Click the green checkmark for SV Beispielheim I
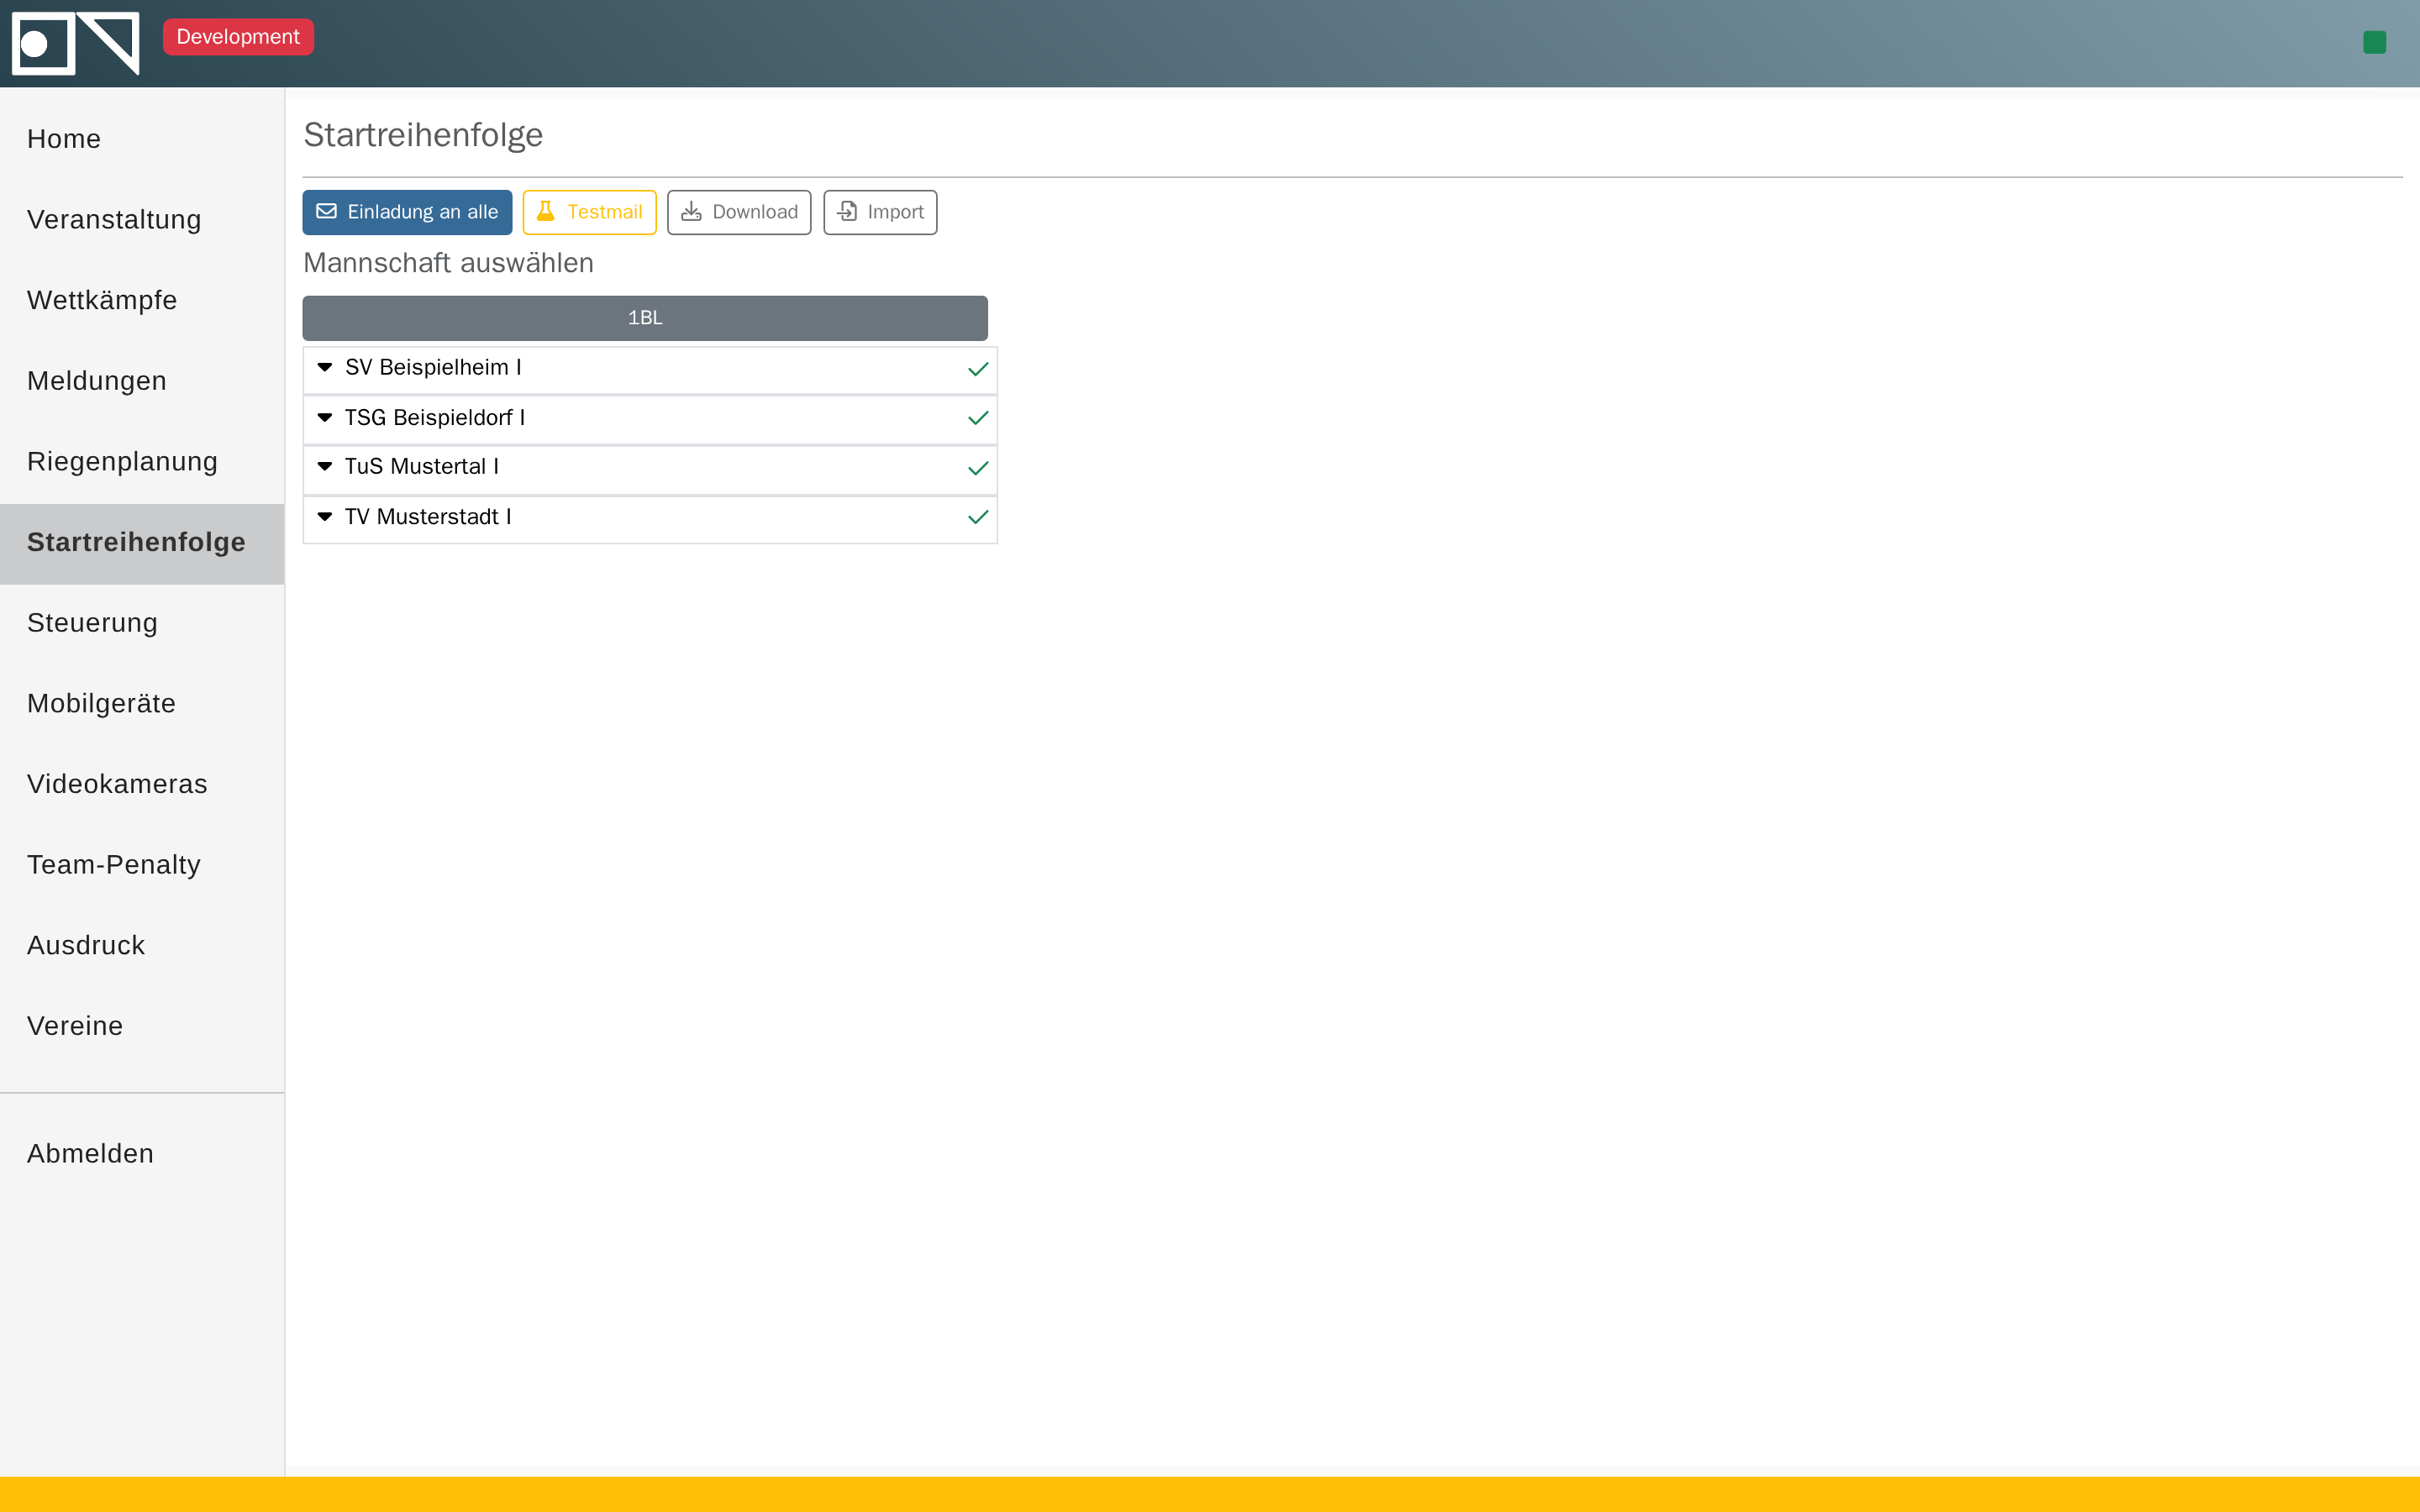 tap(978, 369)
